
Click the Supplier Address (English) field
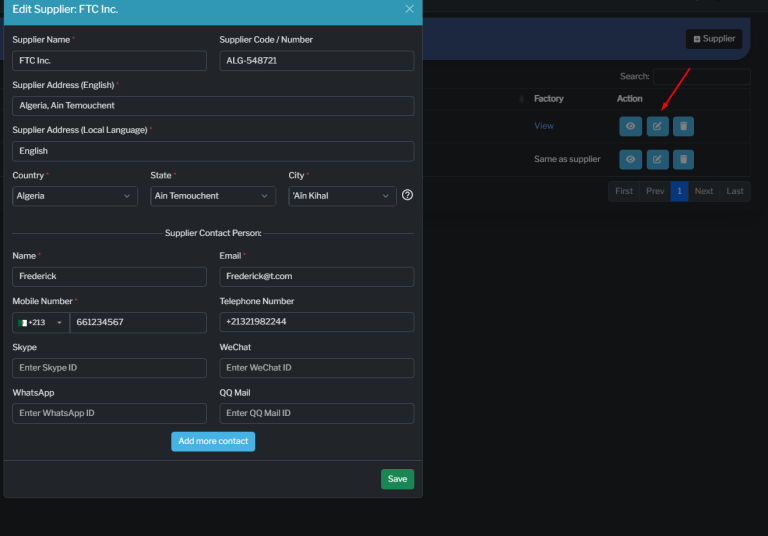[x=213, y=106]
